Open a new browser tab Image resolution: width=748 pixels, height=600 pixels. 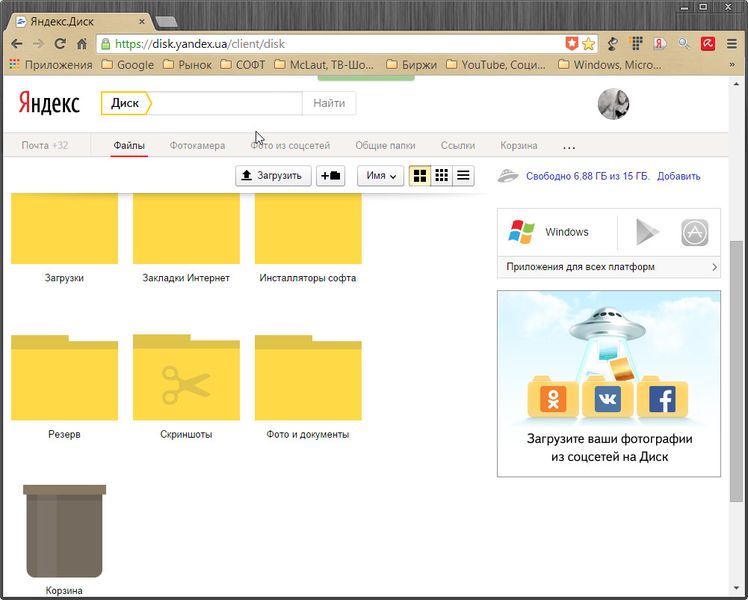point(166,22)
